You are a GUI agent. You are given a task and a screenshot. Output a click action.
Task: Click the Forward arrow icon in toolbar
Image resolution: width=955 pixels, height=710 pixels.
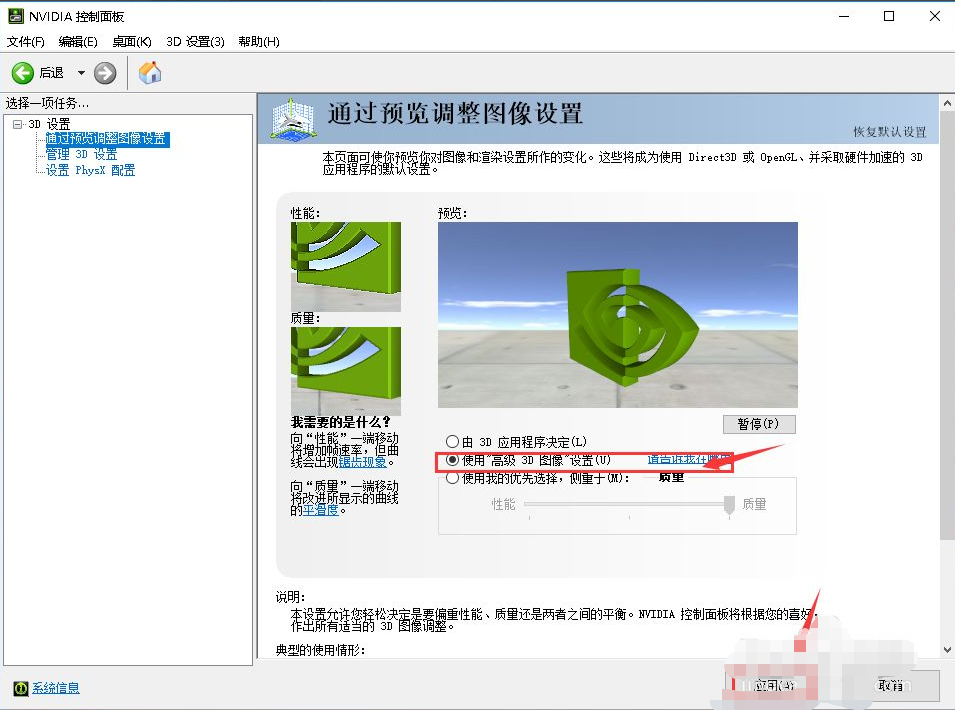(x=105, y=73)
